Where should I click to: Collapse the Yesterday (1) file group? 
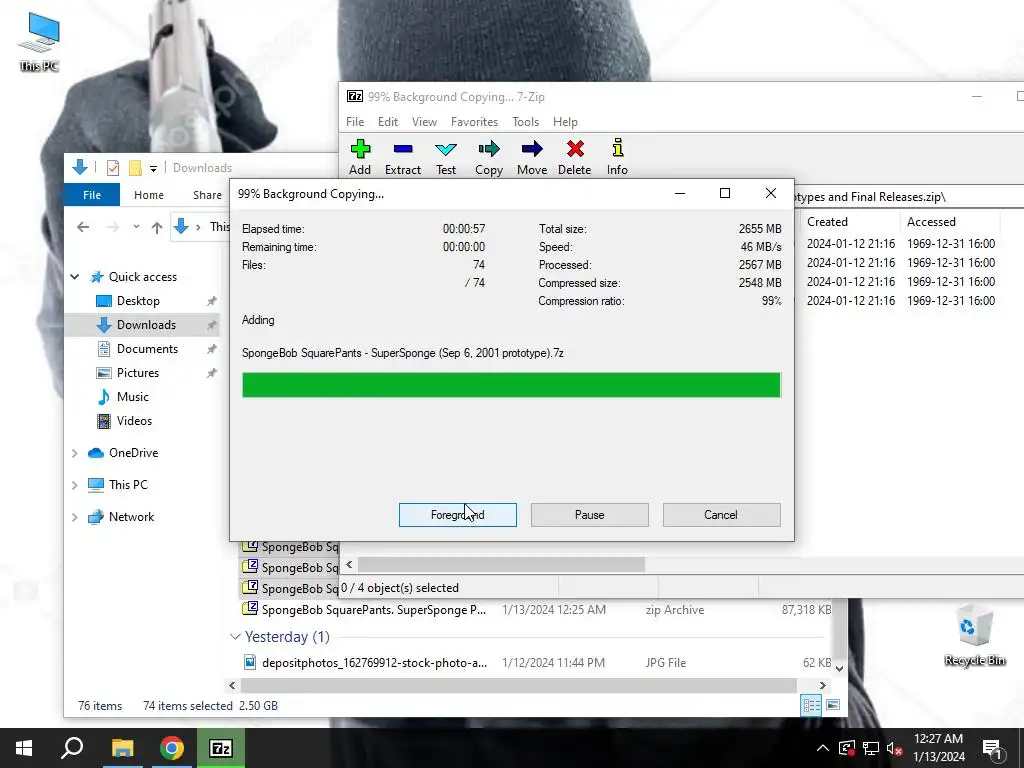coord(235,637)
